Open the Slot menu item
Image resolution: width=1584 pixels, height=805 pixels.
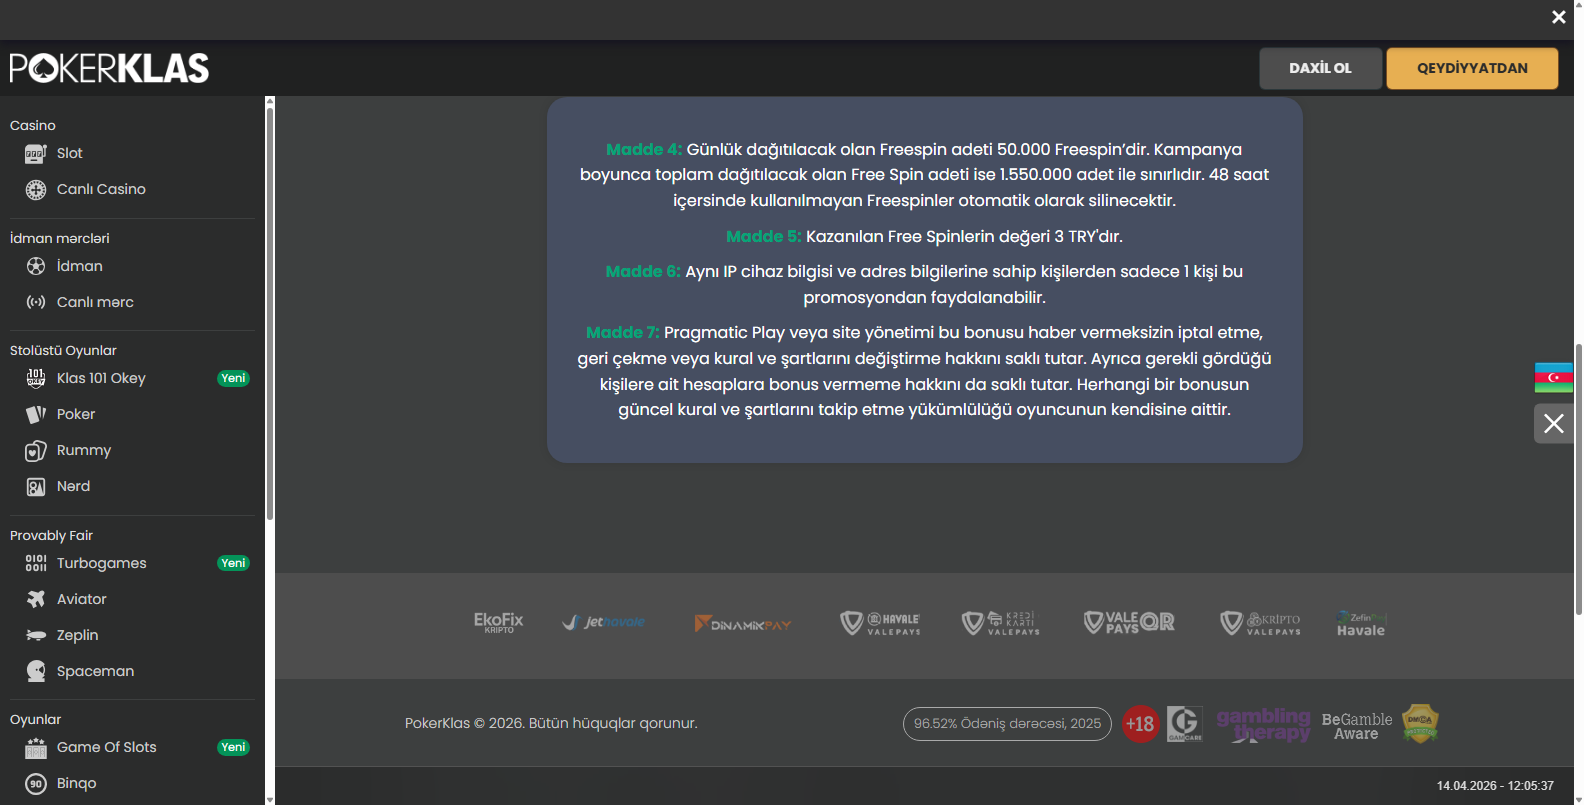pos(70,153)
